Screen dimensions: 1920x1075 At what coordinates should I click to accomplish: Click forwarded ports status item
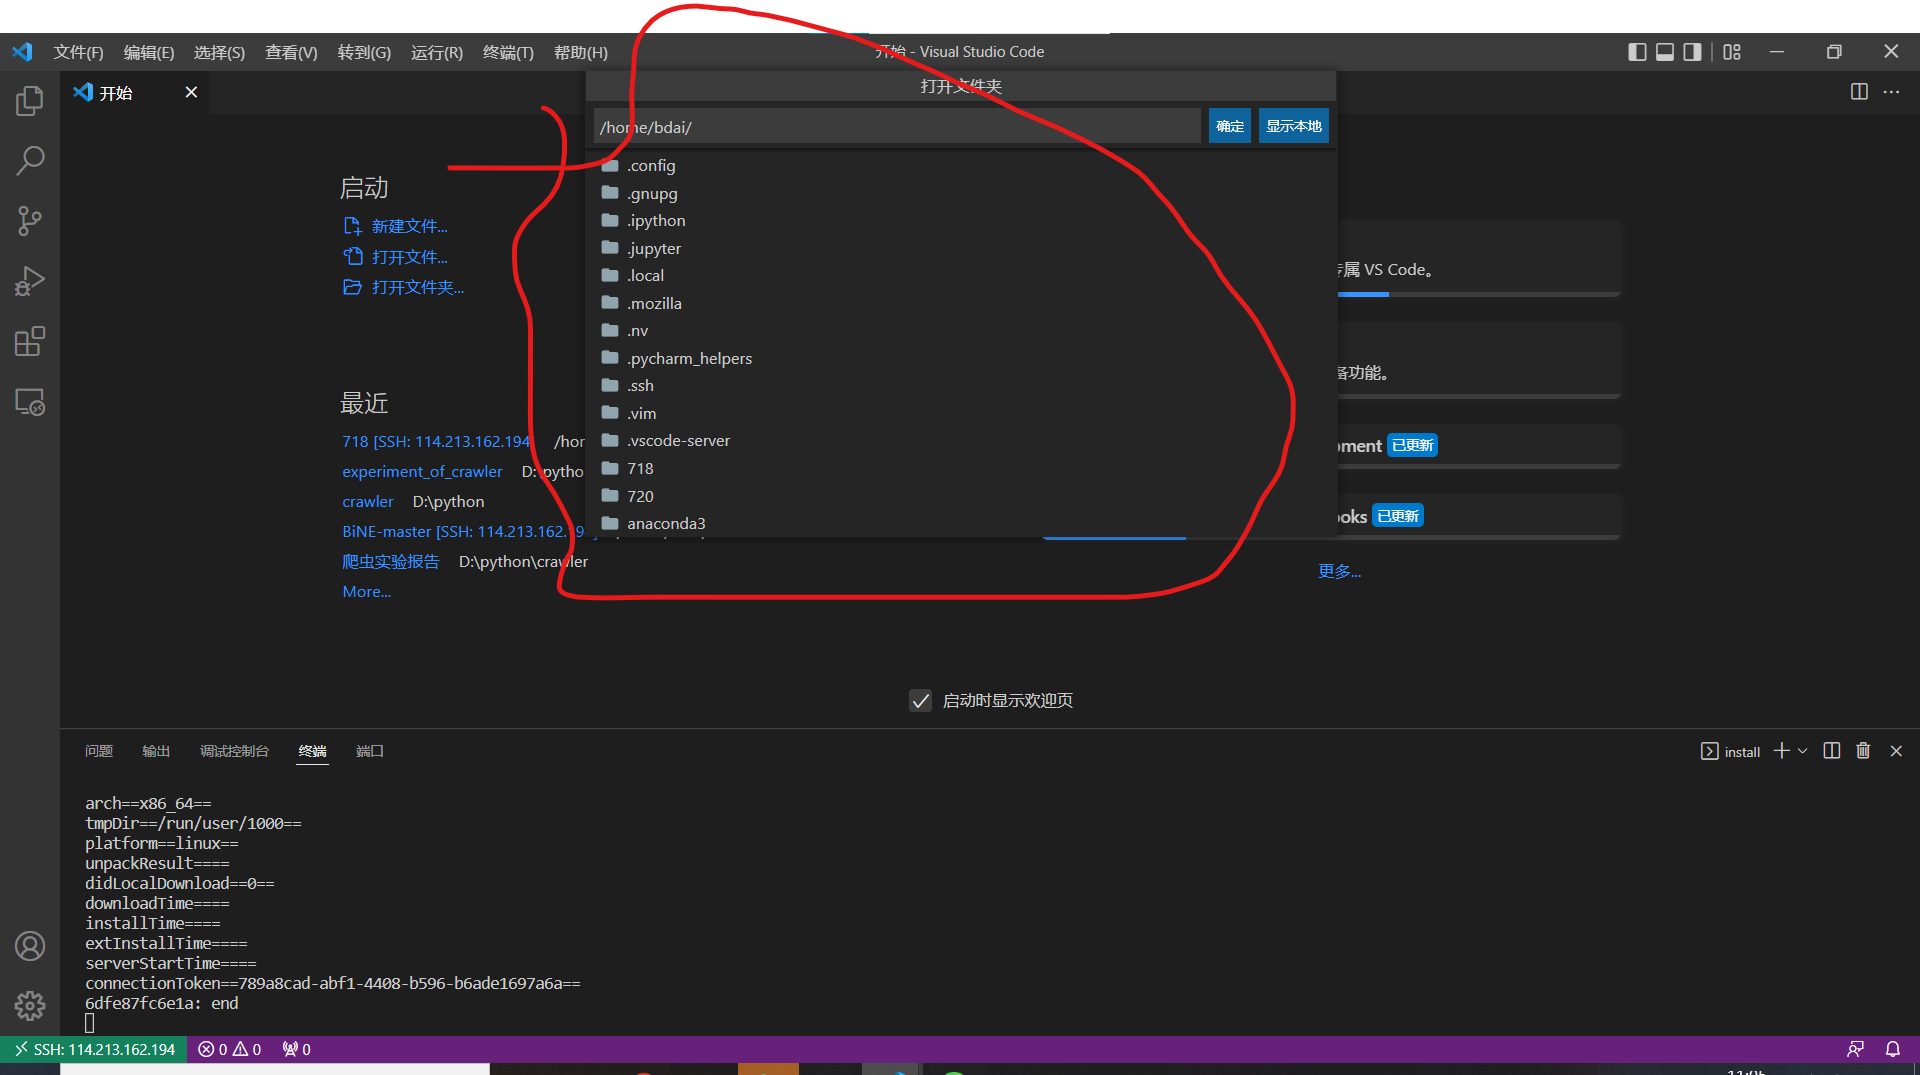(x=296, y=1049)
